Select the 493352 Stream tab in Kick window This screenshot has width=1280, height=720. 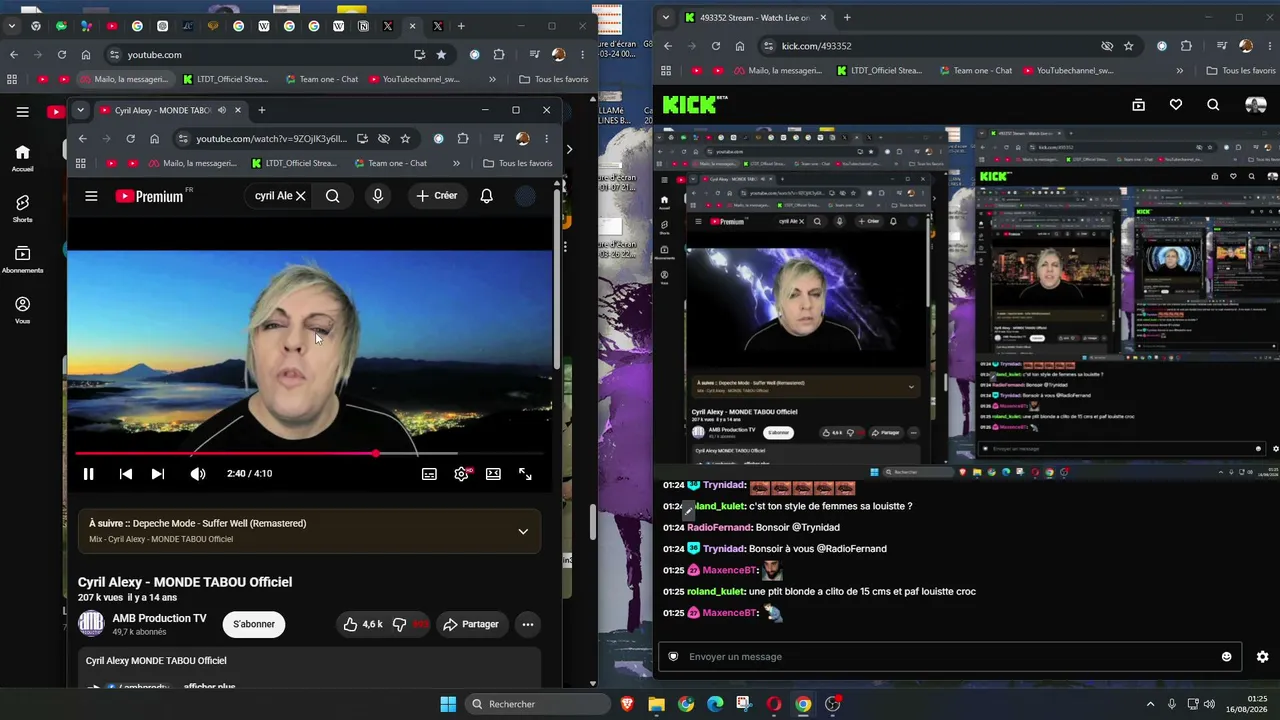point(757,17)
